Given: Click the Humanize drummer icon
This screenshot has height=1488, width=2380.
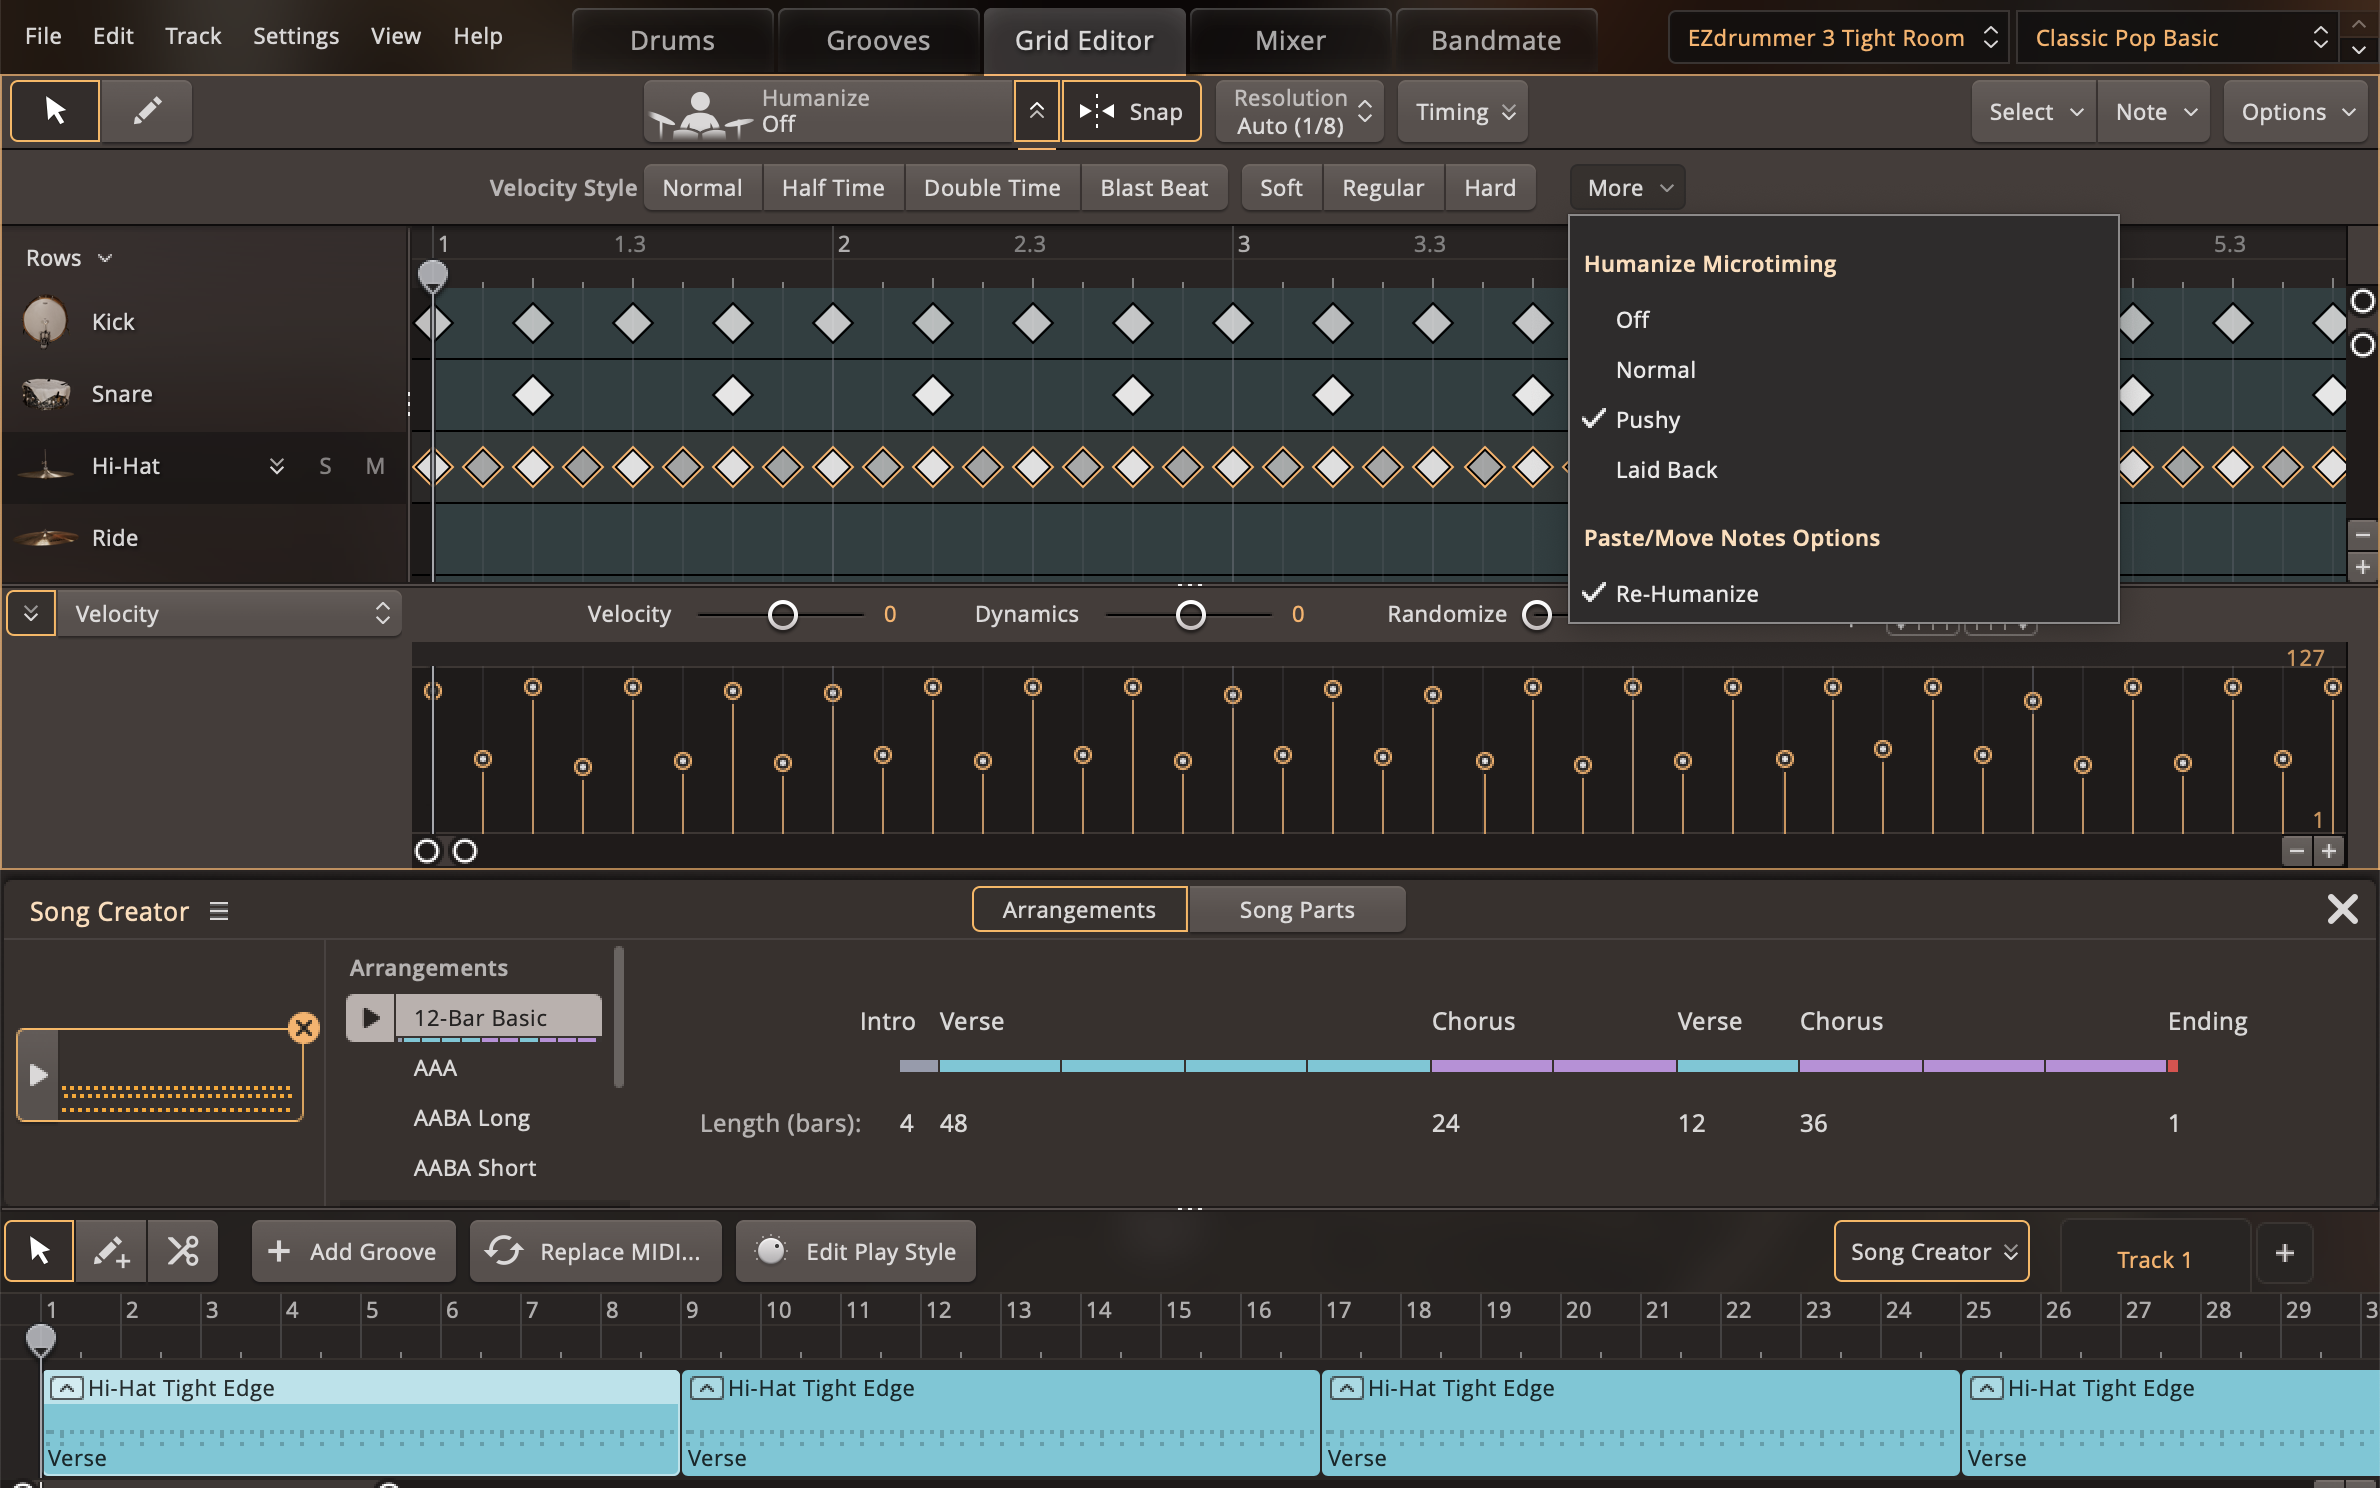Looking at the screenshot, I should pos(700,111).
